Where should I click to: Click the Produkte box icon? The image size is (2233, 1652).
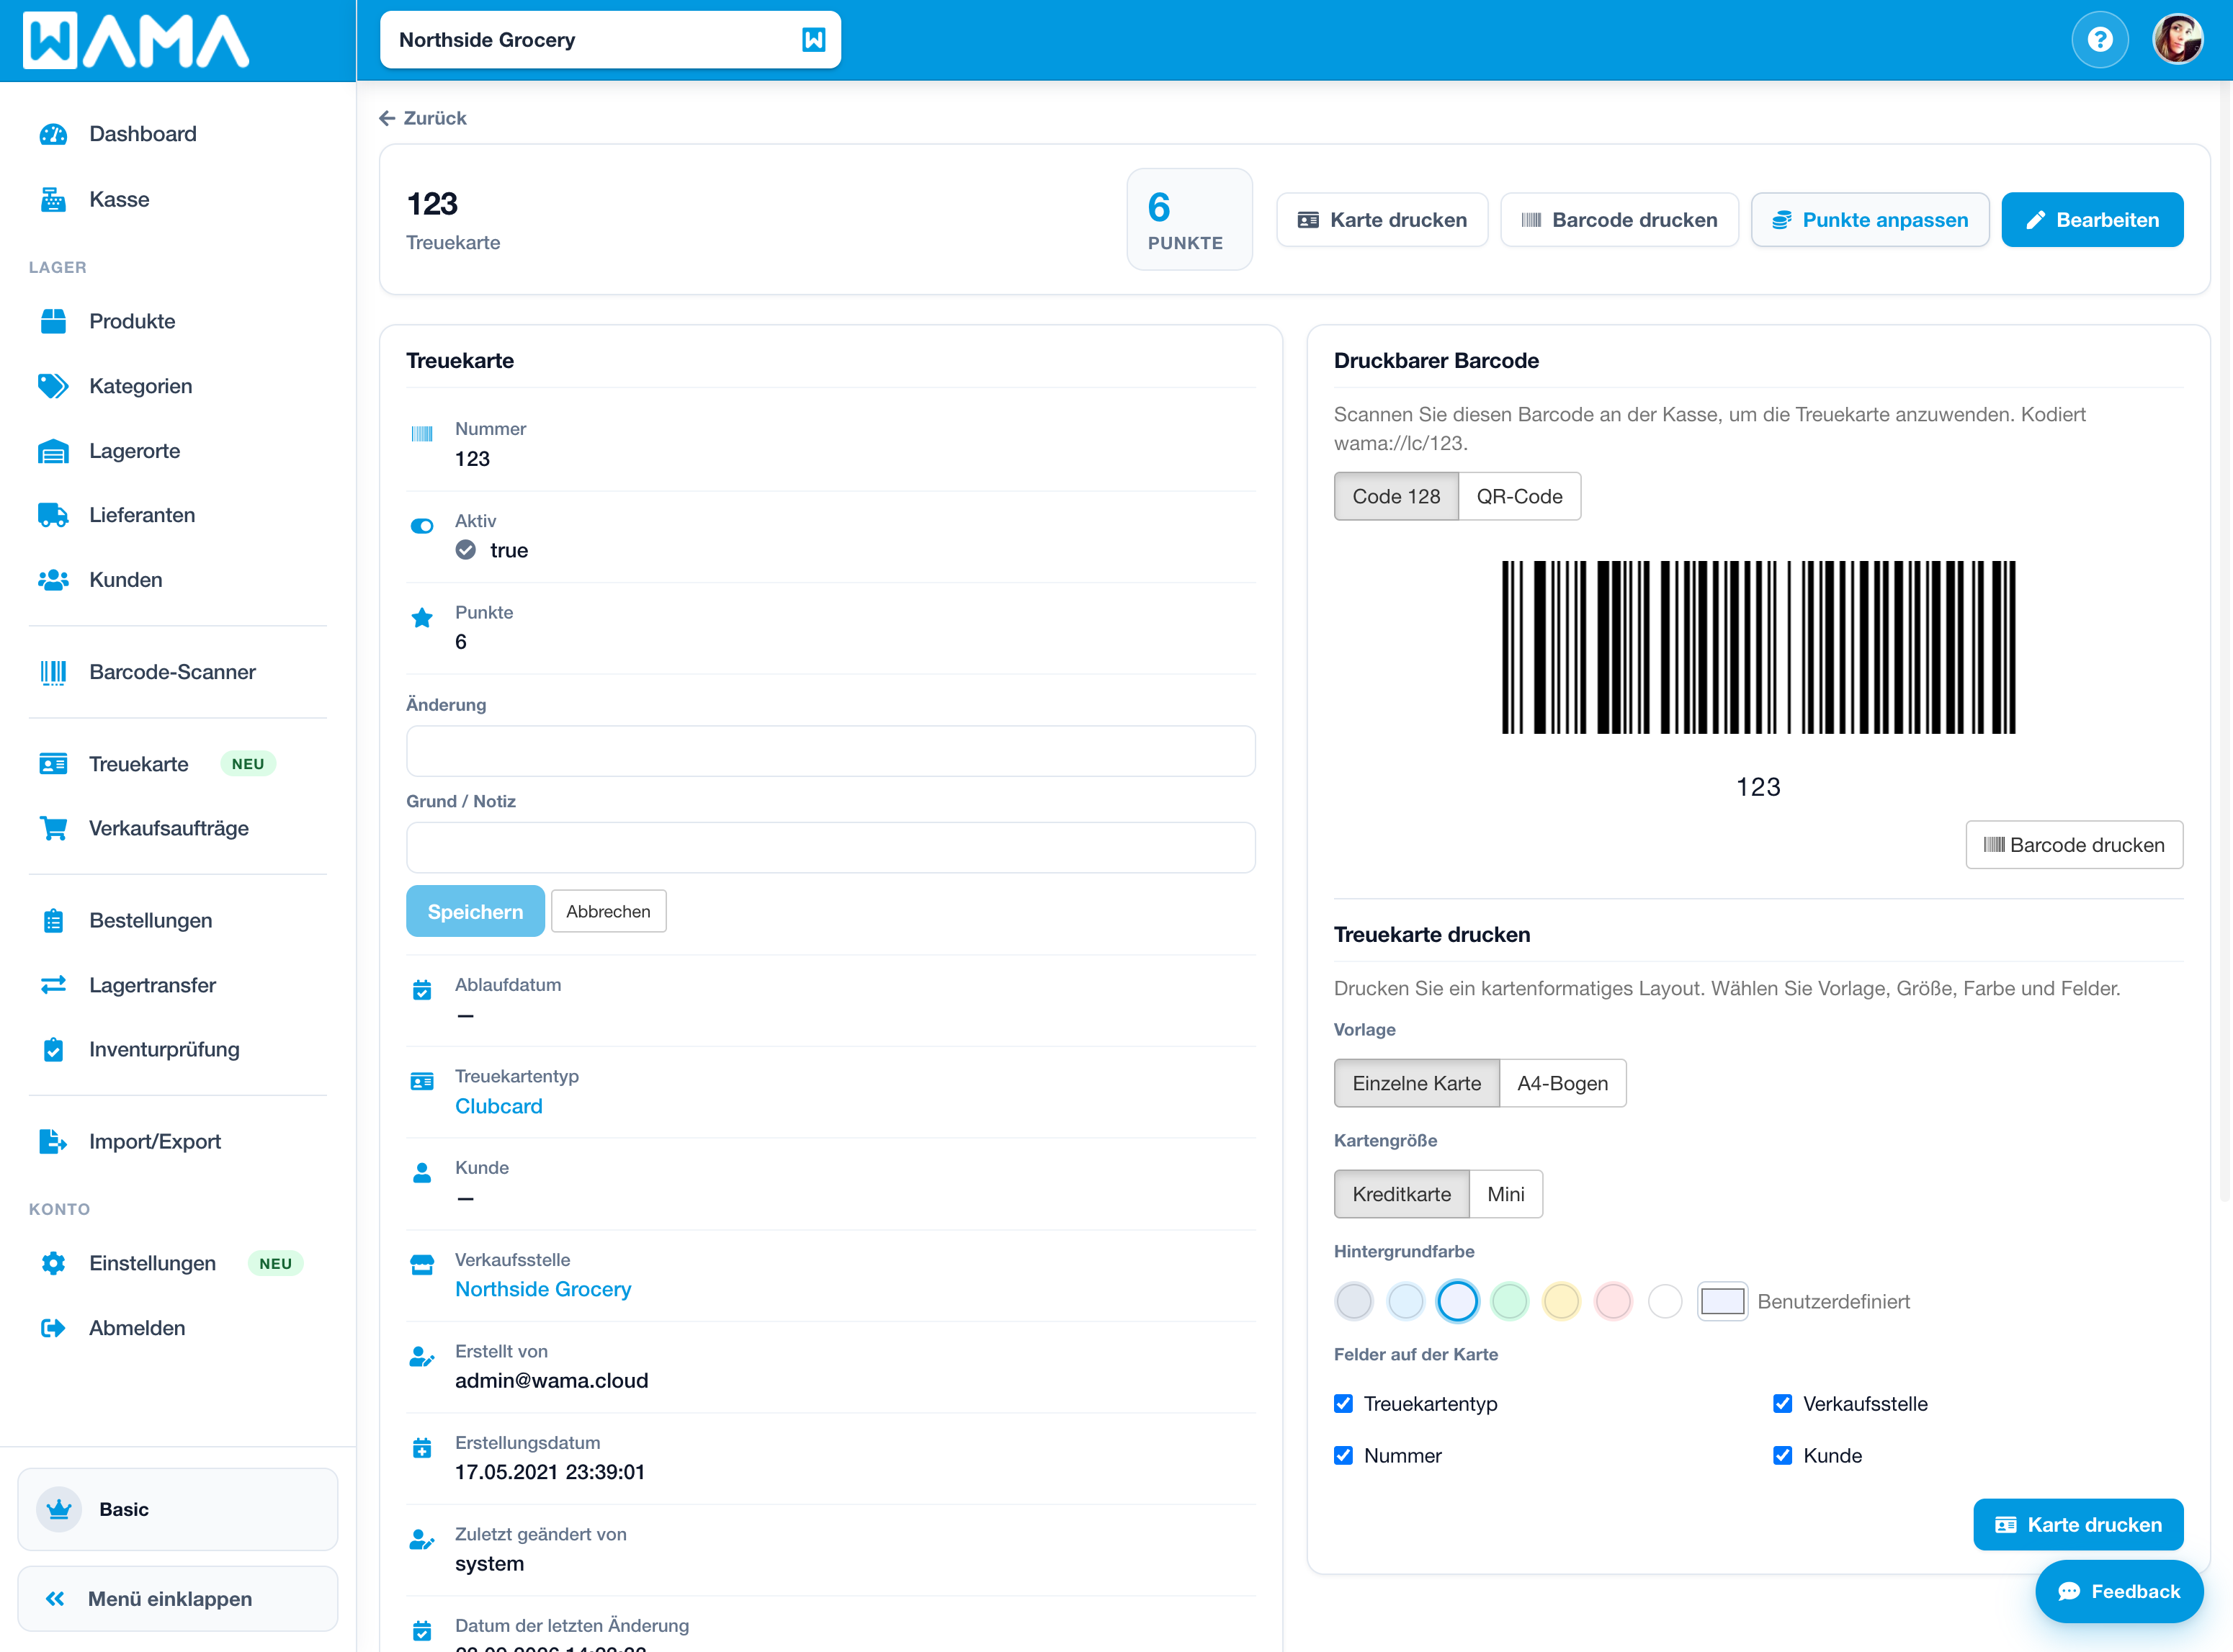pos(53,321)
